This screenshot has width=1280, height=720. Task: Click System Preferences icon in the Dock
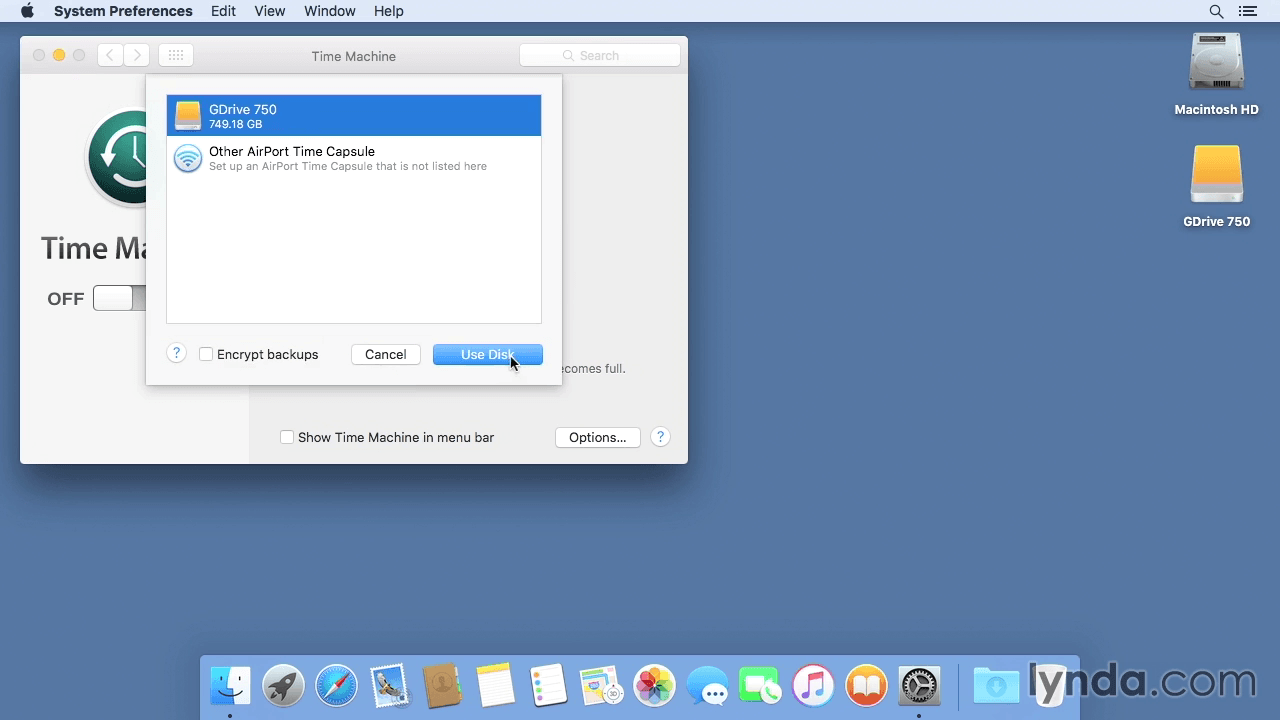click(919, 686)
